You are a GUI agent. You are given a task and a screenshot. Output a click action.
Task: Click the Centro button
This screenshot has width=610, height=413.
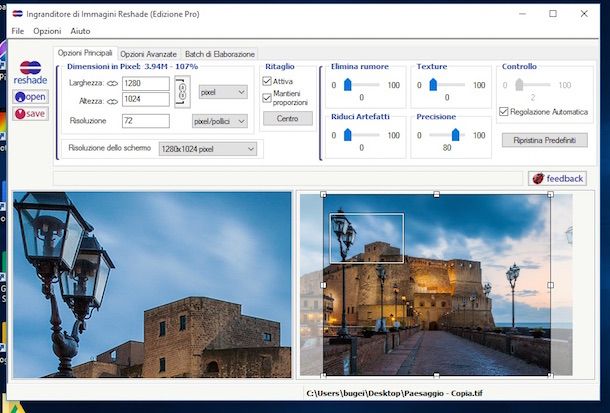coord(287,118)
